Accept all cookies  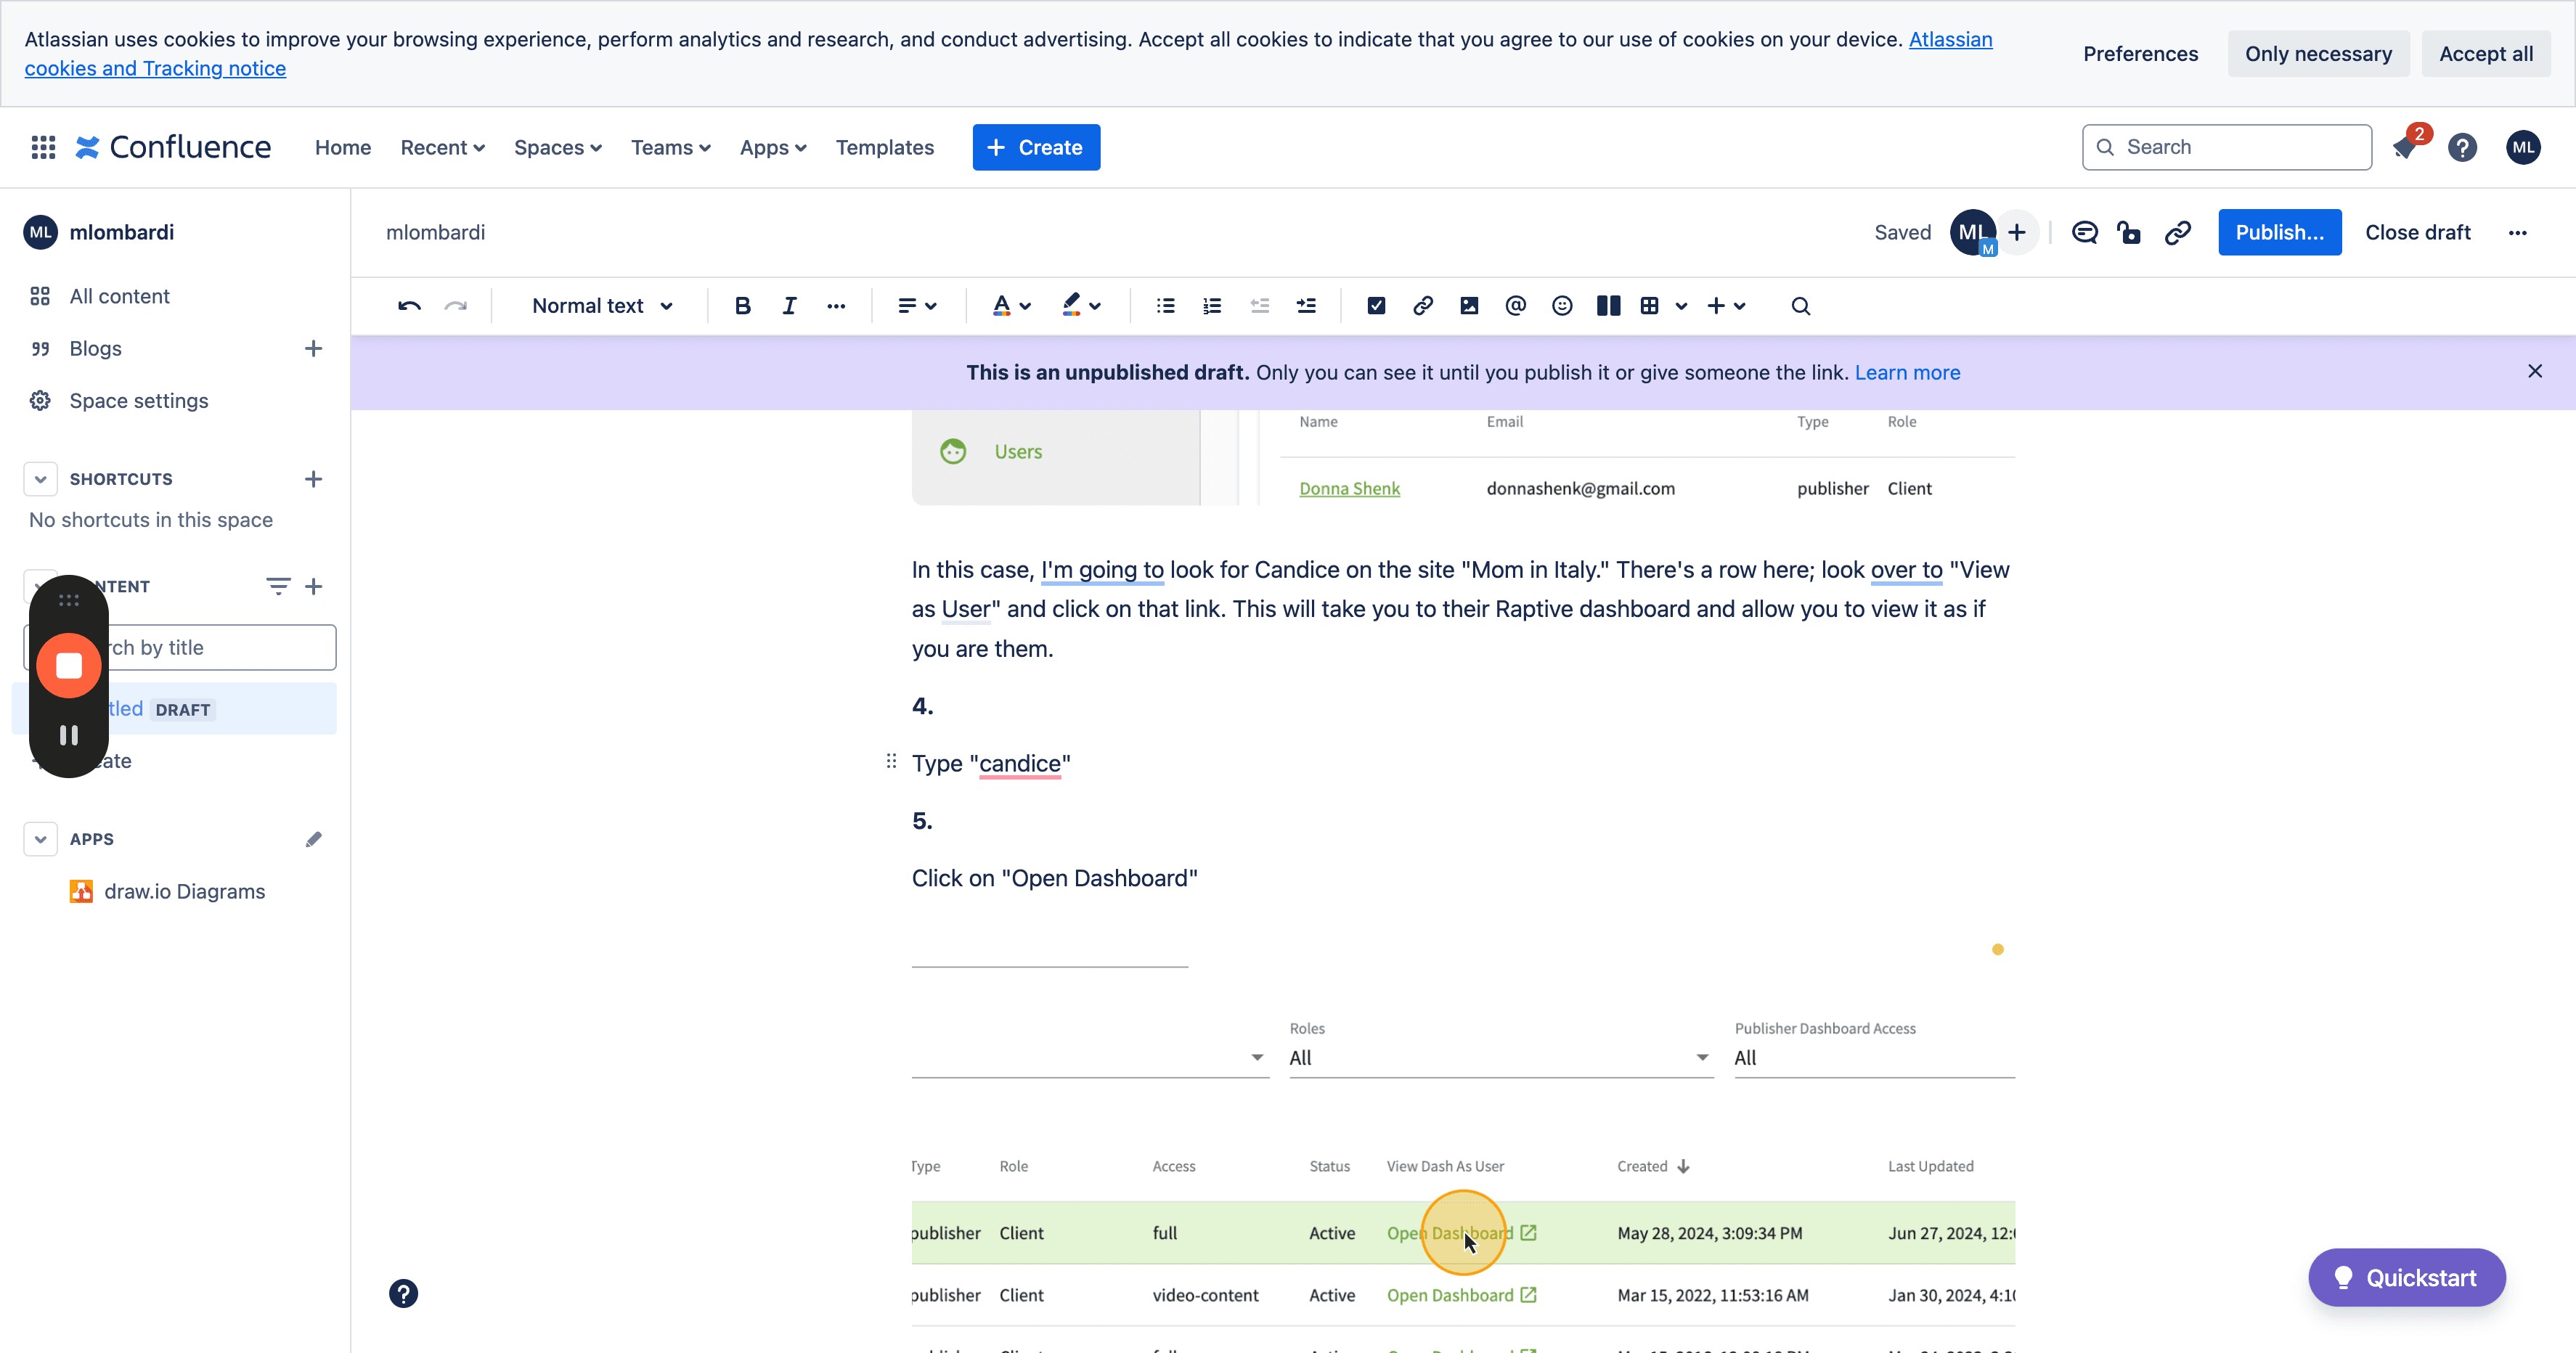[2486, 54]
